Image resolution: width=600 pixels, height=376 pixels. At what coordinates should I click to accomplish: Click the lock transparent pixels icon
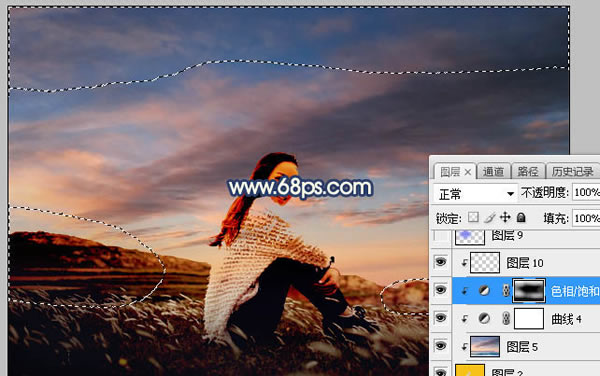[x=473, y=218]
